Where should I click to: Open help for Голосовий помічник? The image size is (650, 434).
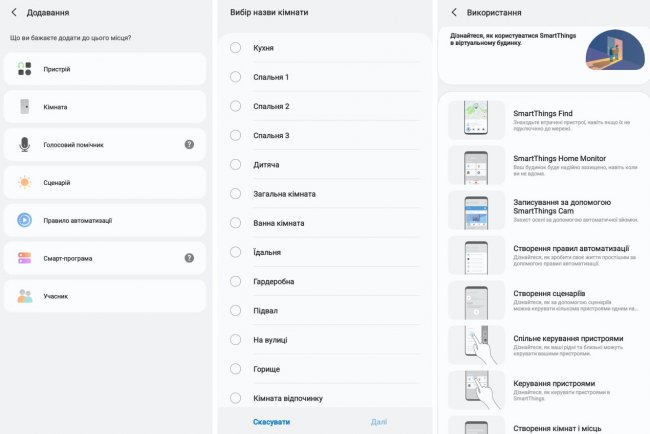tap(189, 144)
